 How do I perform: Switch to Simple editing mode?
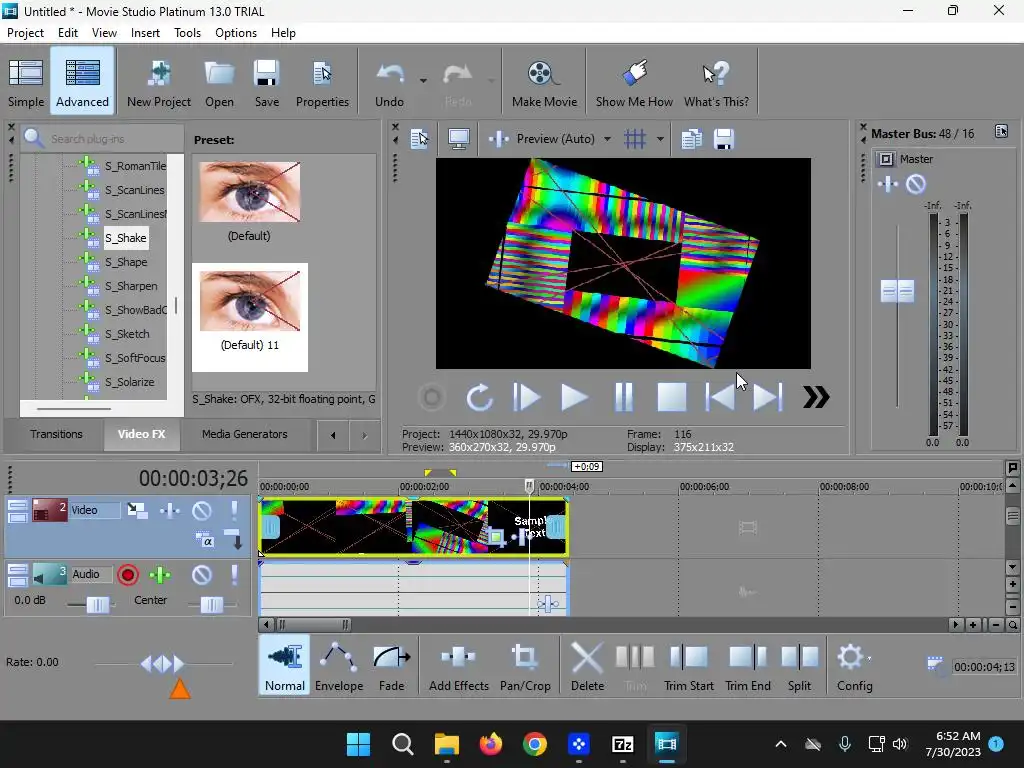(26, 82)
